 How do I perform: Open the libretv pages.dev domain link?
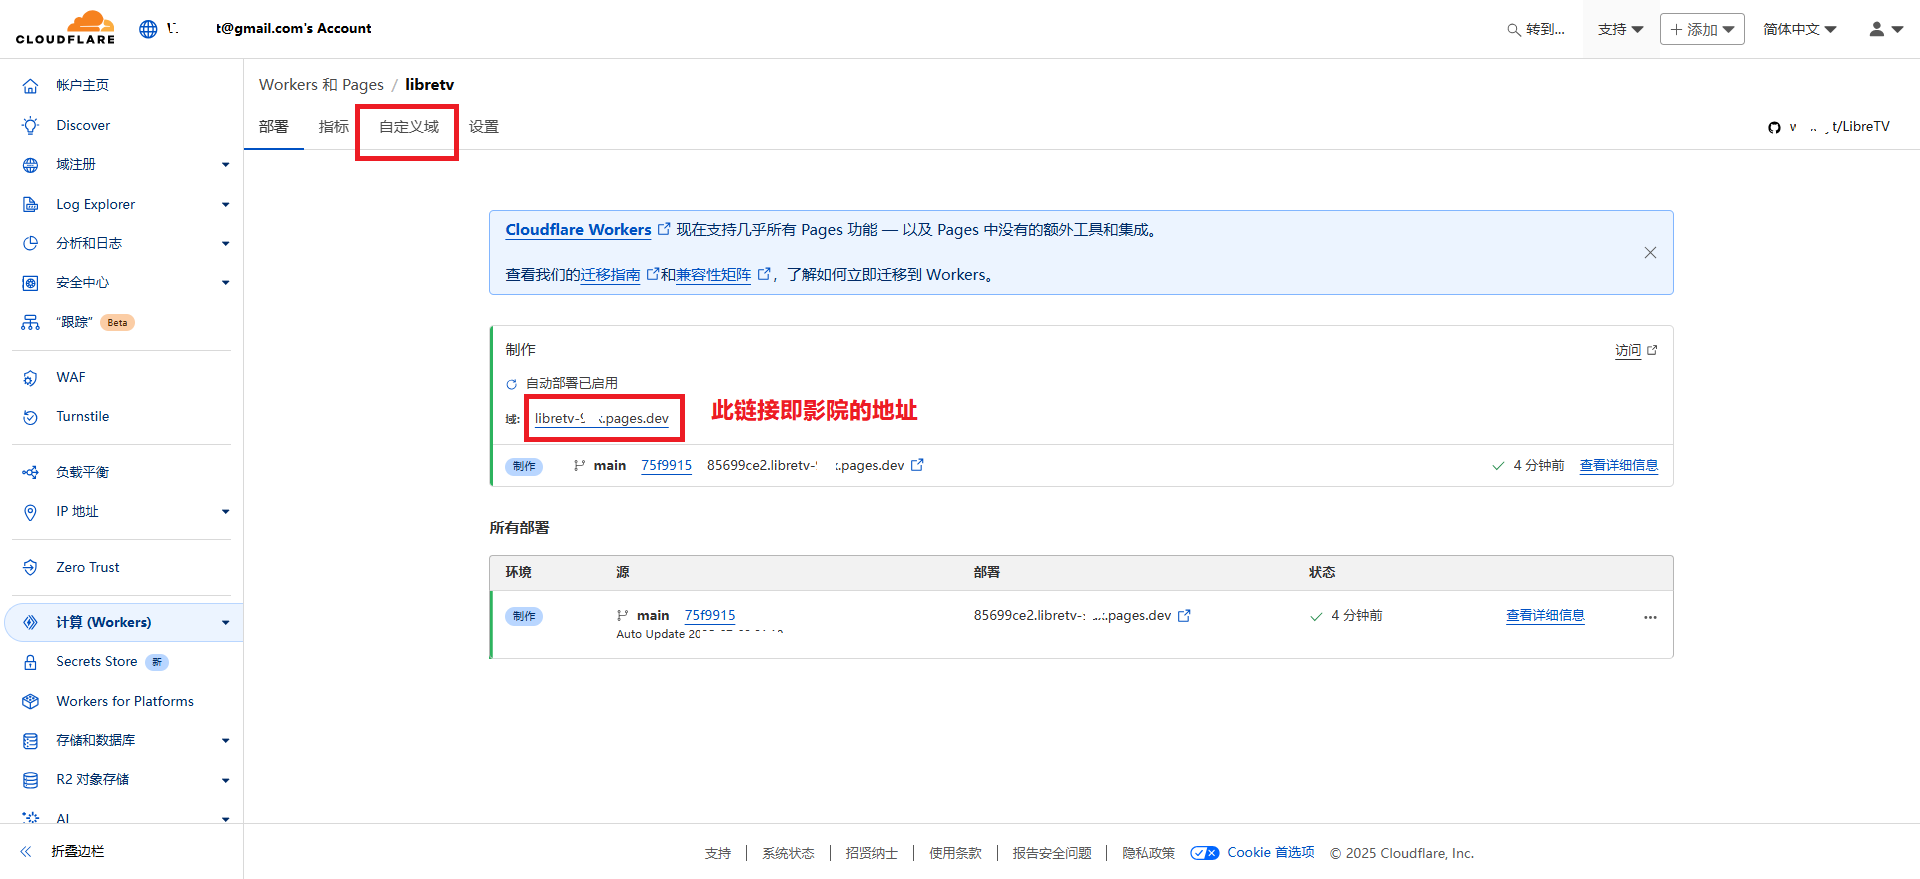(x=602, y=418)
